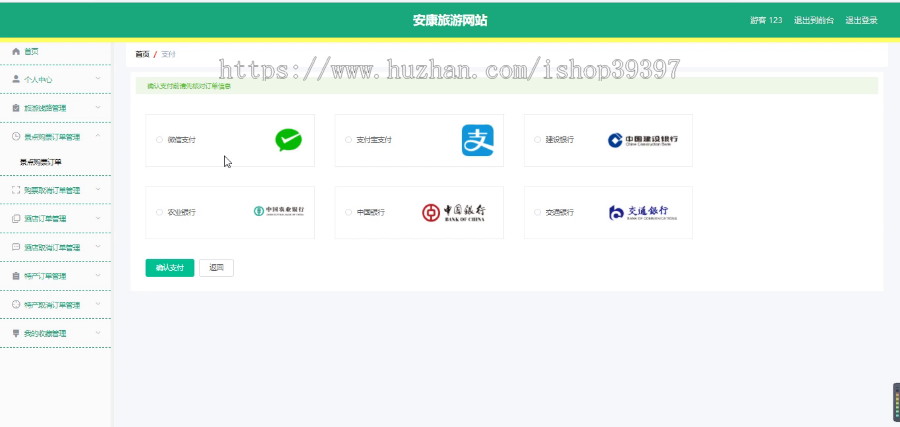Click the copy-pages icon for 酒店订单管理

tap(16, 219)
